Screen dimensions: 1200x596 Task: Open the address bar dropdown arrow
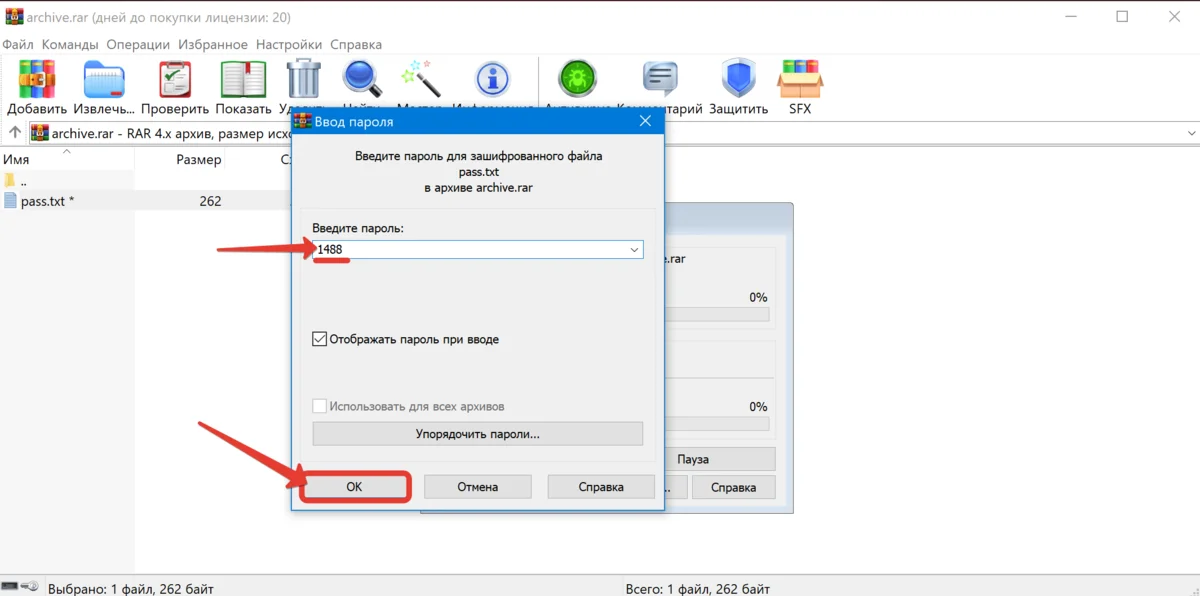tap(1191, 133)
